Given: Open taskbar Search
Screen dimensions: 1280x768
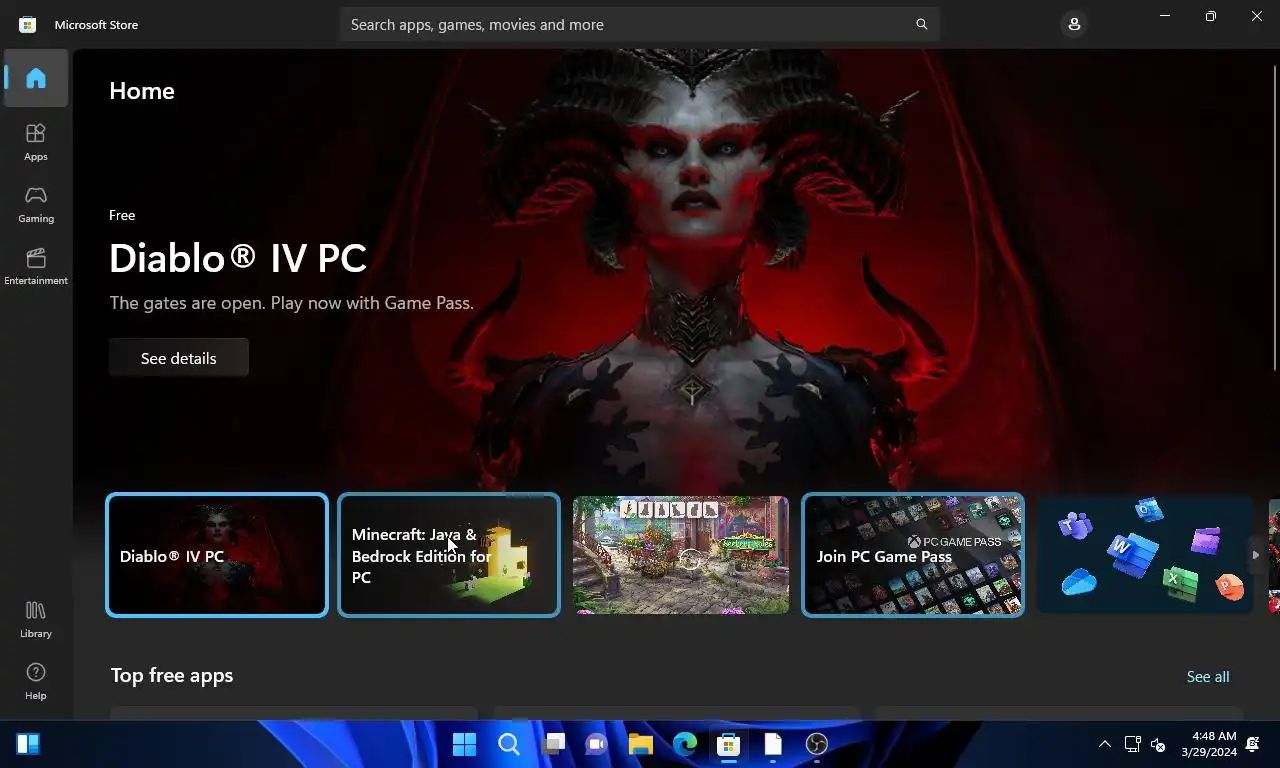Looking at the screenshot, I should pyautogui.click(x=508, y=744).
